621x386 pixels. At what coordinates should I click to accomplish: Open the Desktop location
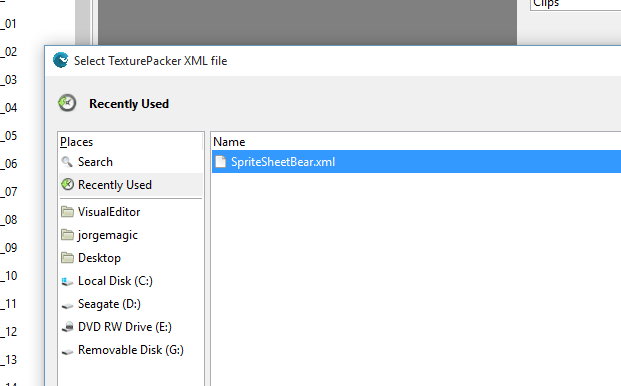(131, 258)
